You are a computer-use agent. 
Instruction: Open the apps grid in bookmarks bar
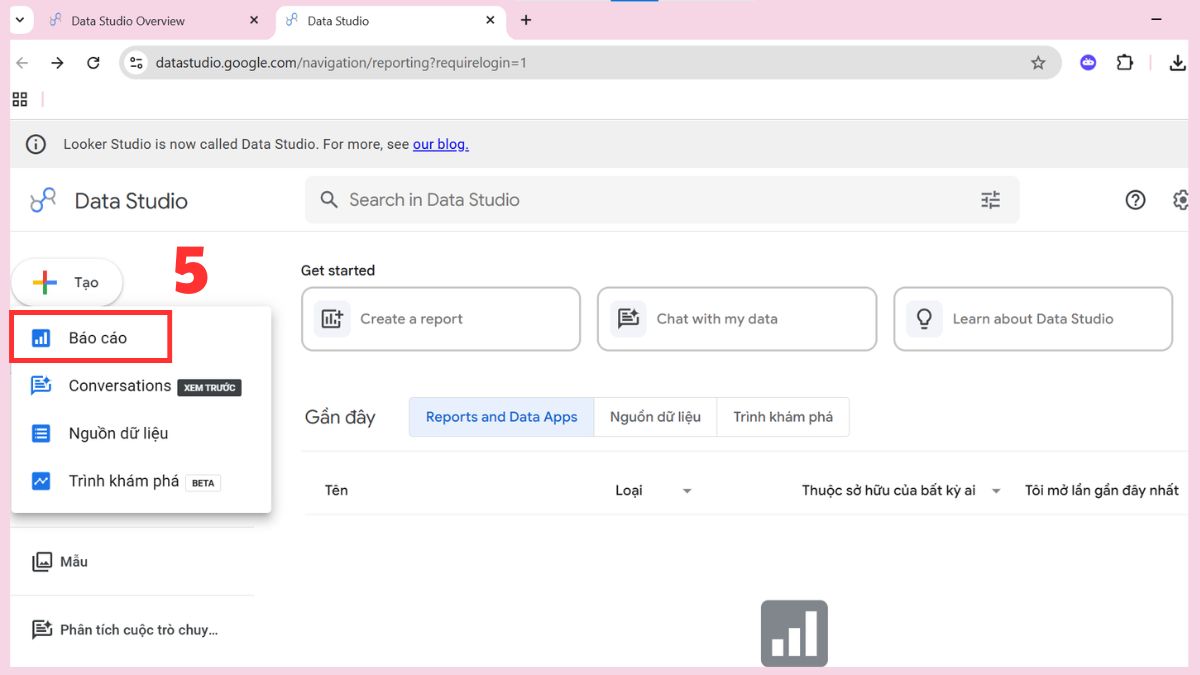[20, 99]
